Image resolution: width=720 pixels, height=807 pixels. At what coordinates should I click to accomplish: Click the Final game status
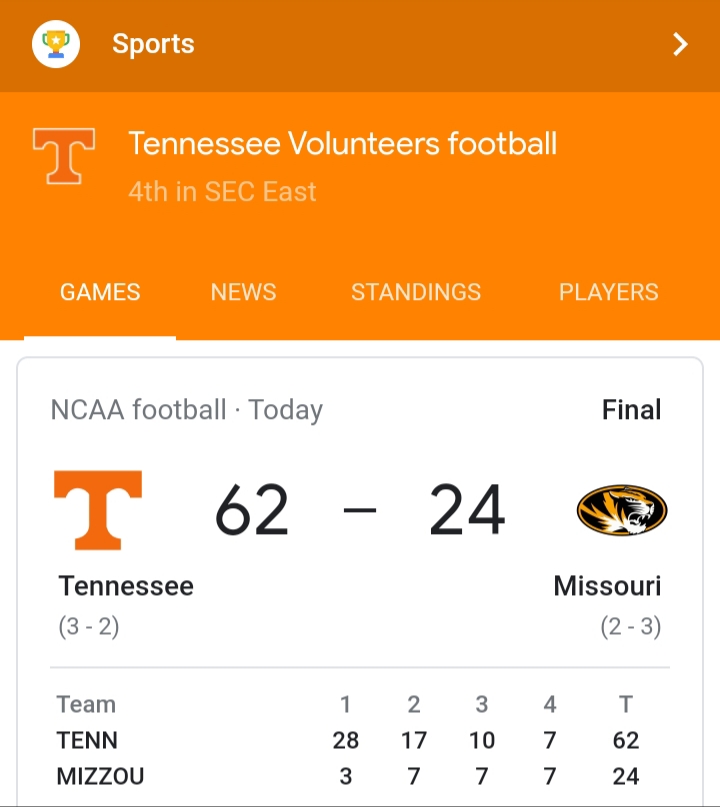631,410
